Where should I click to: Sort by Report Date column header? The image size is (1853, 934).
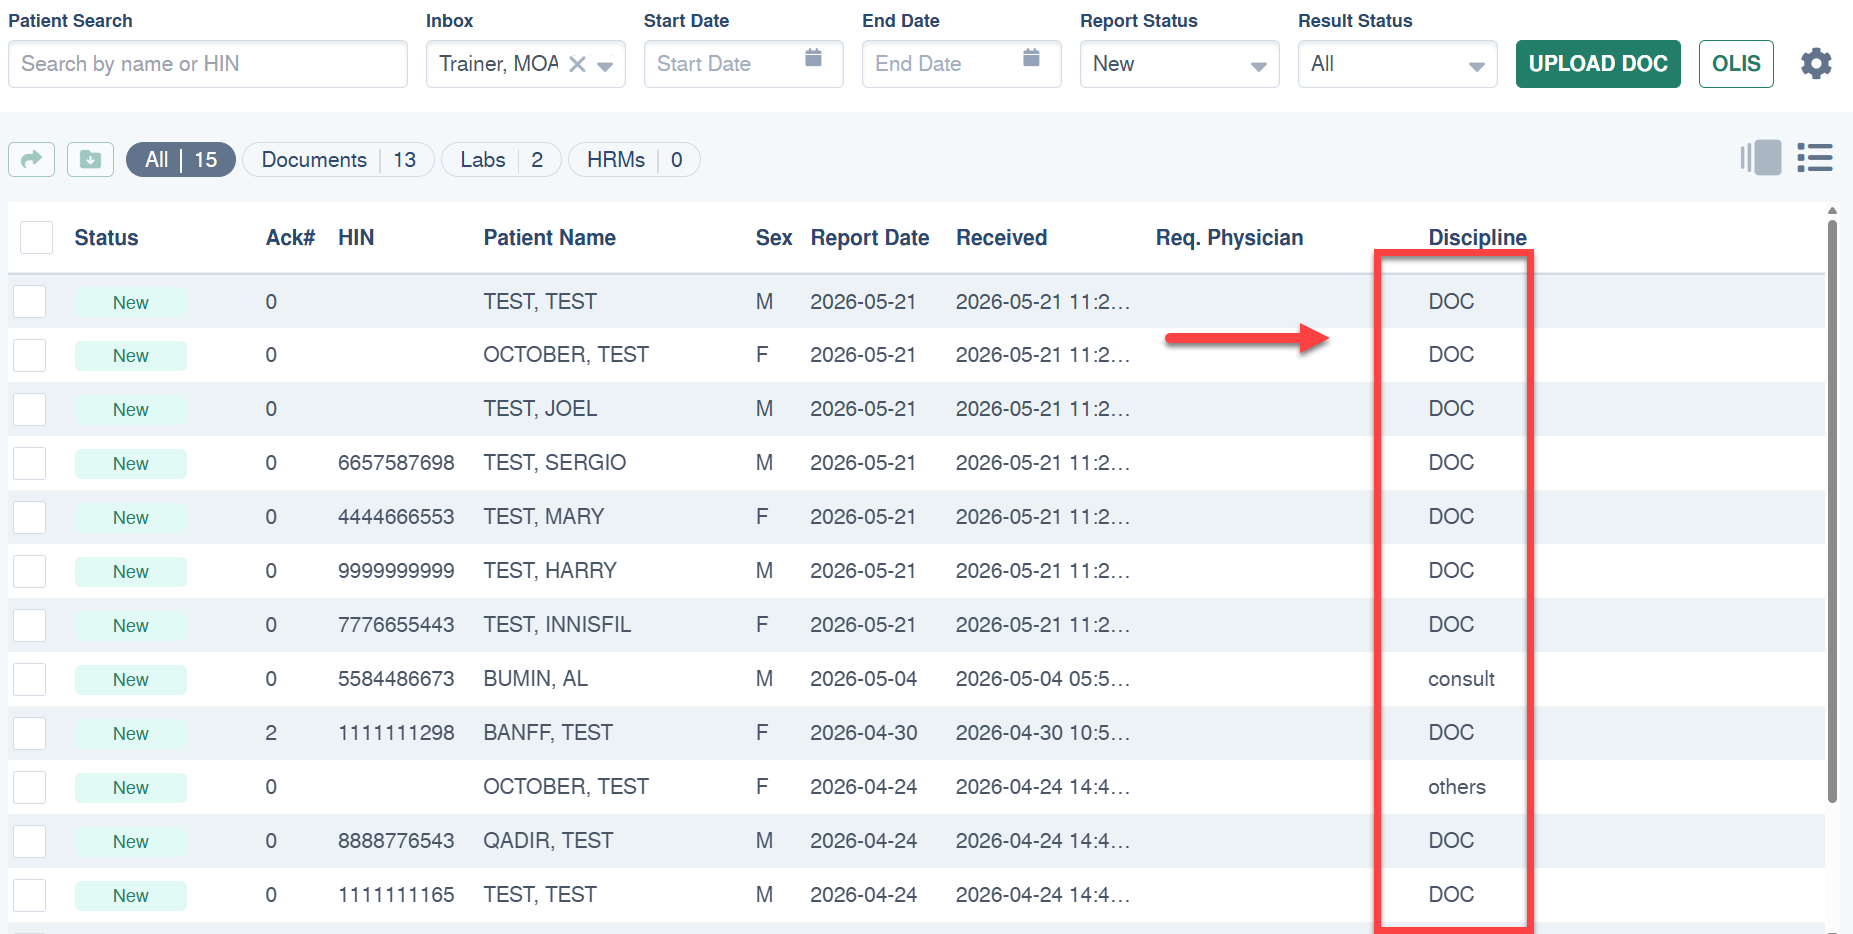click(870, 238)
